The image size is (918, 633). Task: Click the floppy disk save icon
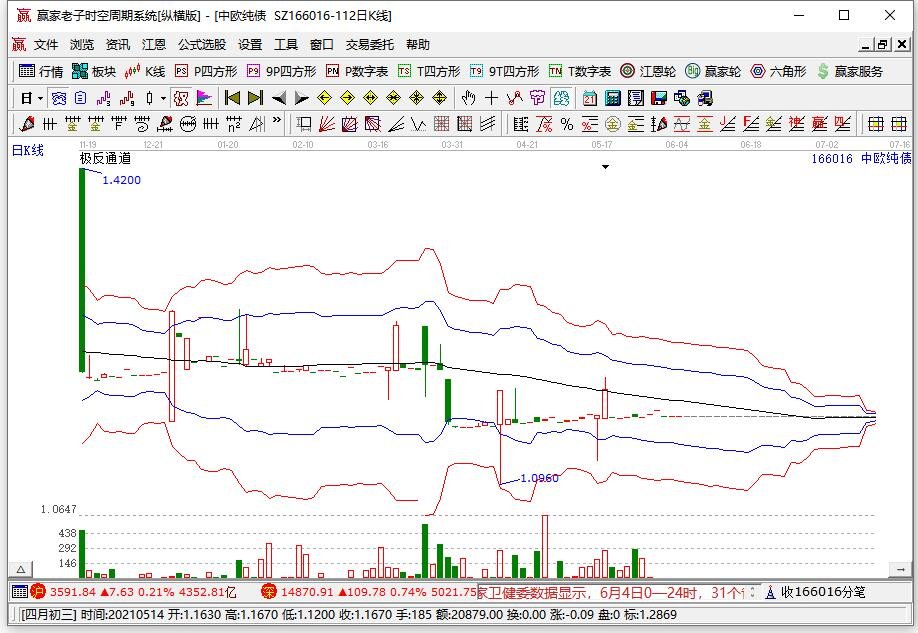pos(659,98)
